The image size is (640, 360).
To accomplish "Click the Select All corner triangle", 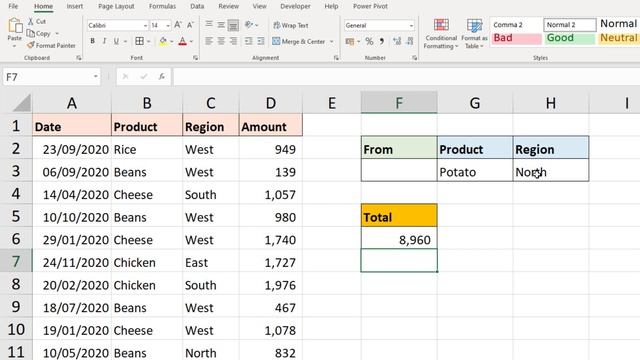I will (21, 103).
